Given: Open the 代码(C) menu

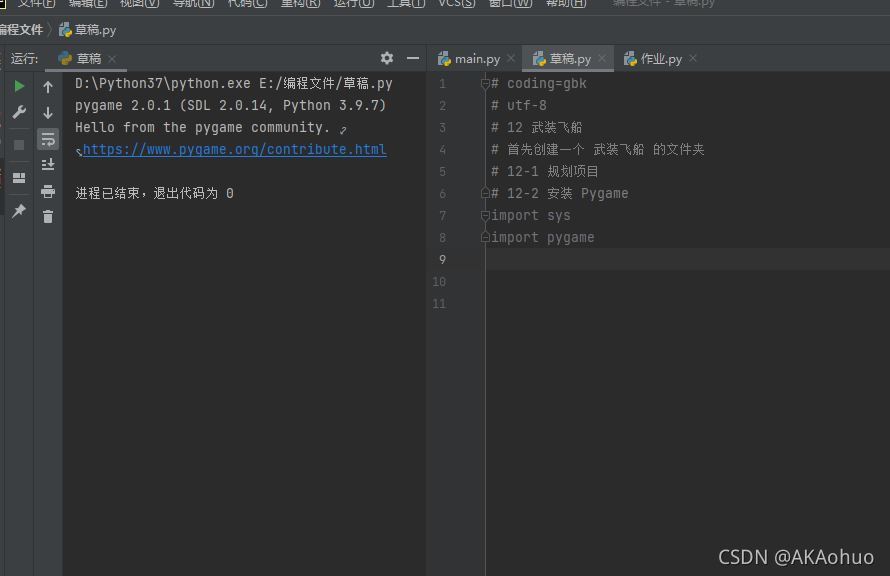Looking at the screenshot, I should pyautogui.click(x=247, y=3).
